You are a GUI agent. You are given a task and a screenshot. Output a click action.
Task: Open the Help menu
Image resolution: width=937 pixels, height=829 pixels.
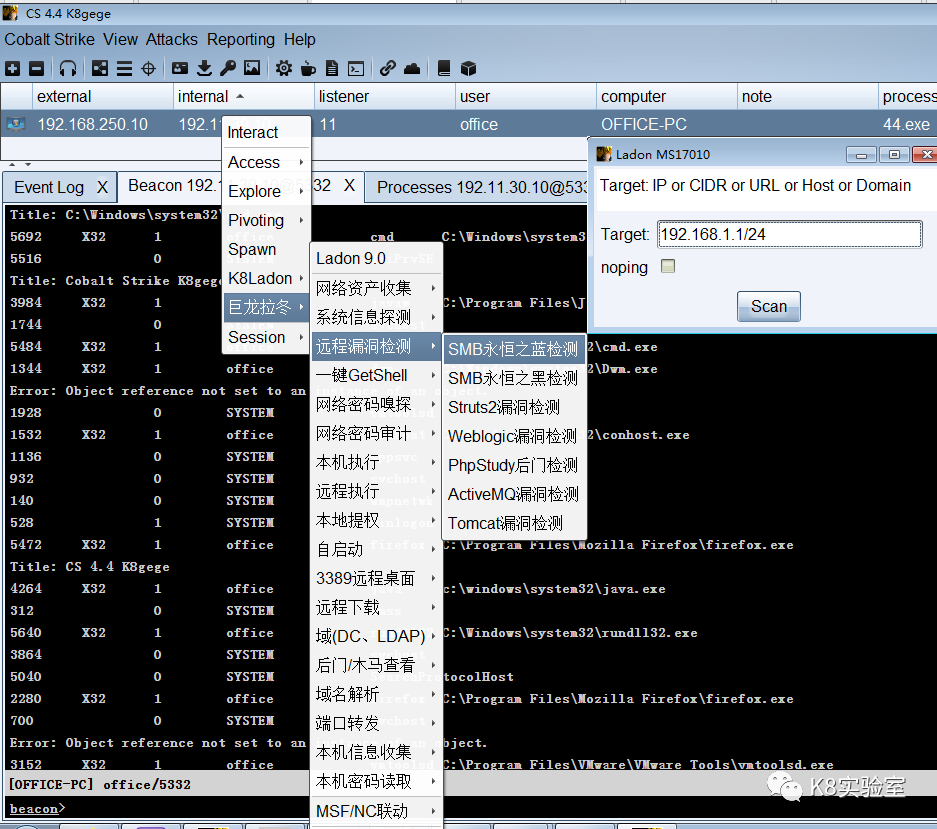pos(299,39)
